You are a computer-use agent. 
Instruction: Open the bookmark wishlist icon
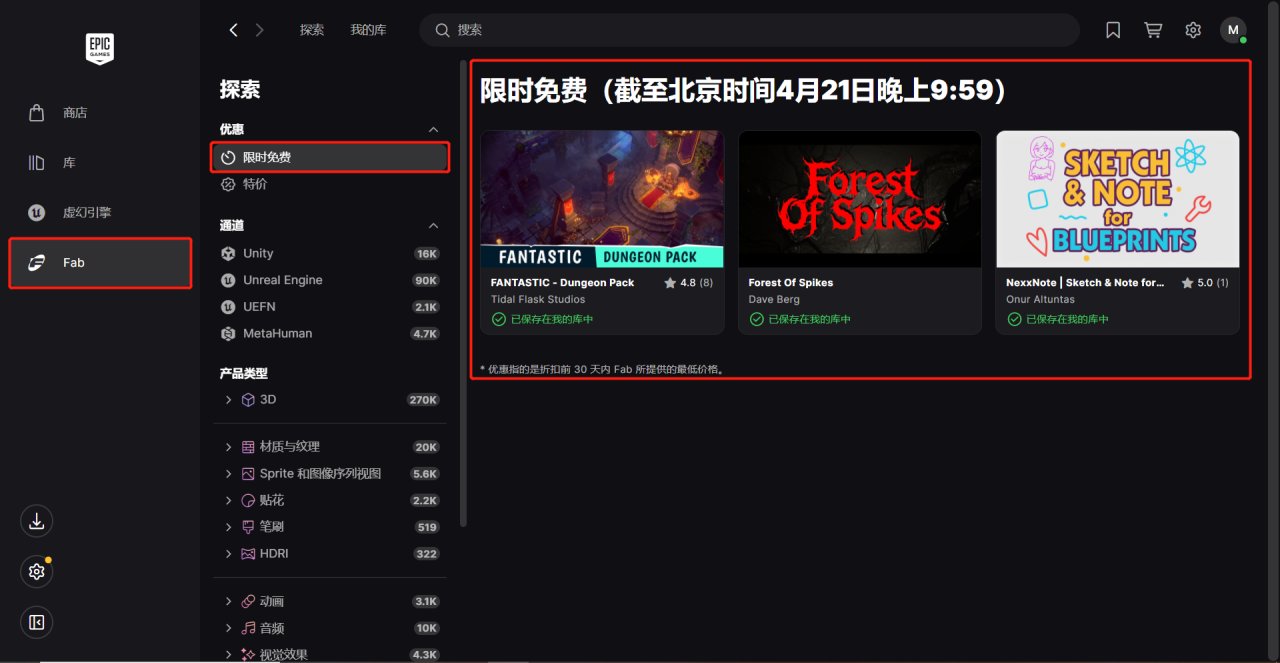coord(1113,30)
